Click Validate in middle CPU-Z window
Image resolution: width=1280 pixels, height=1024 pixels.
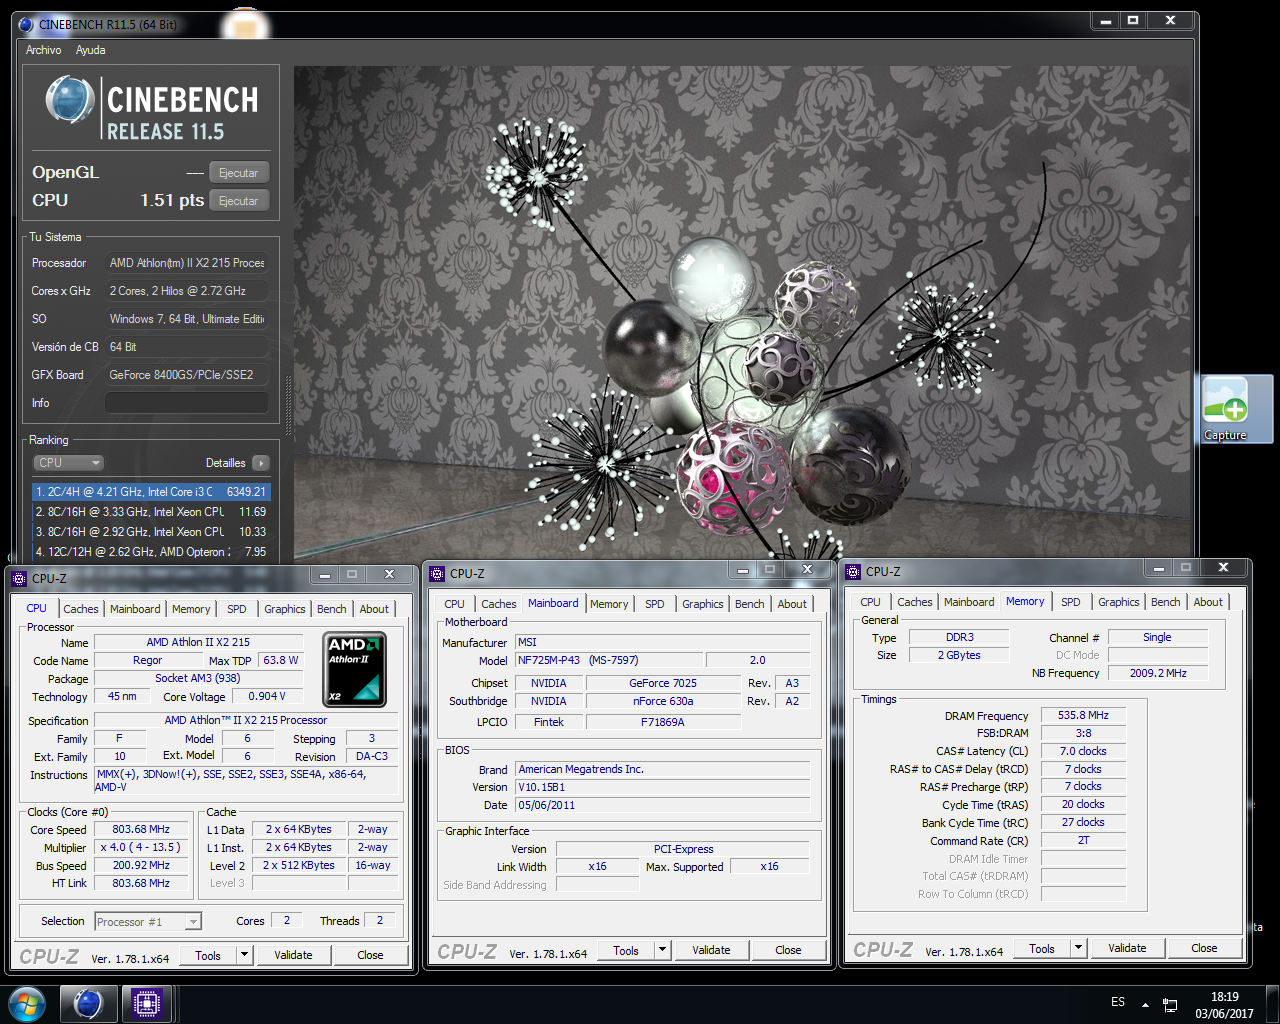[x=711, y=950]
